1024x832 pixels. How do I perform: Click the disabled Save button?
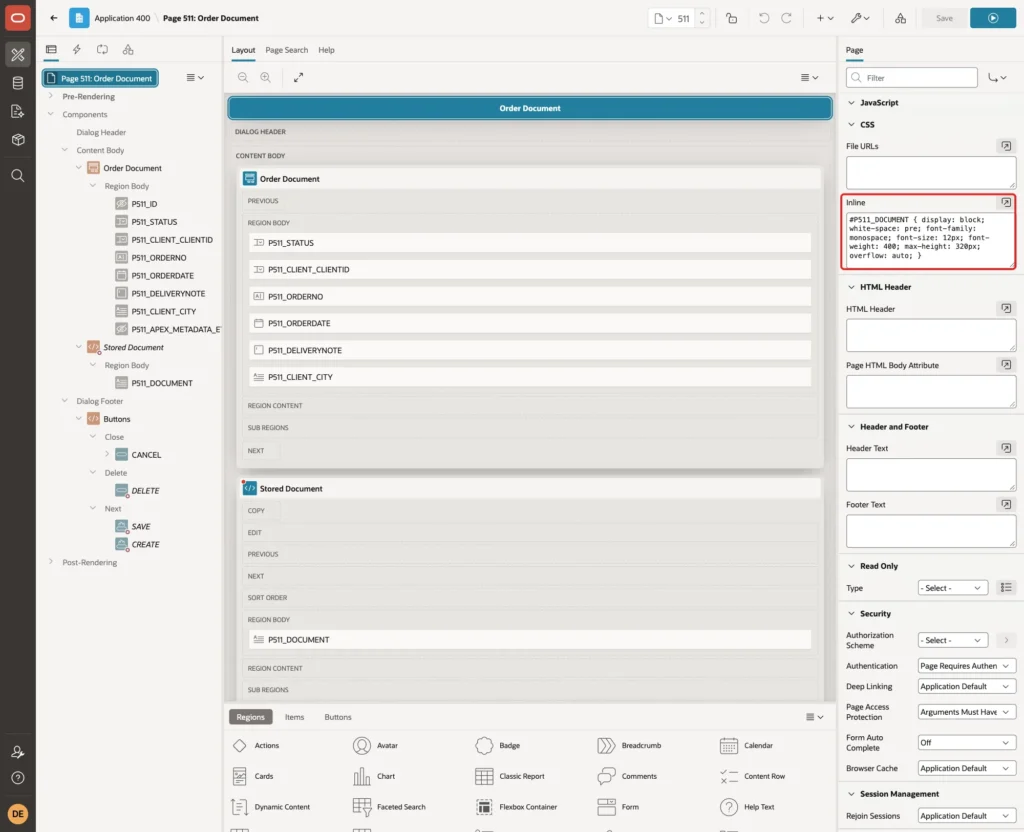[944, 18]
